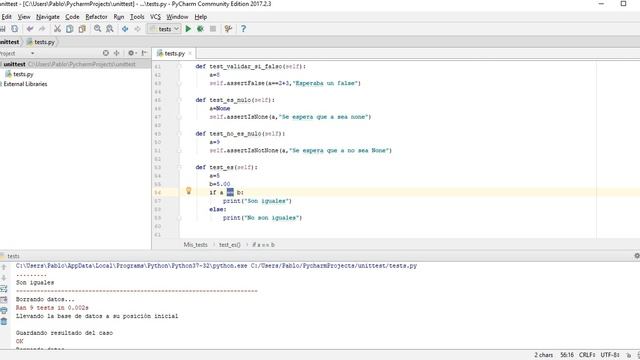This screenshot has width=640, height=360.
Task: Click the Print icon in Run panel
Action: pyautogui.click(x=4, y=311)
